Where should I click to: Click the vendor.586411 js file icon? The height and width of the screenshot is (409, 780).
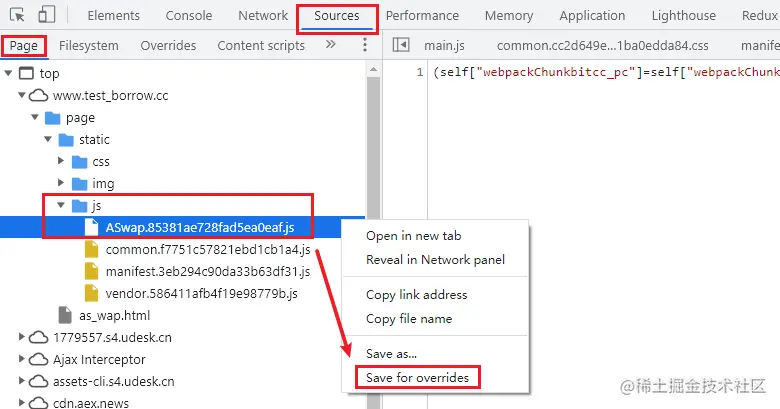click(92, 293)
